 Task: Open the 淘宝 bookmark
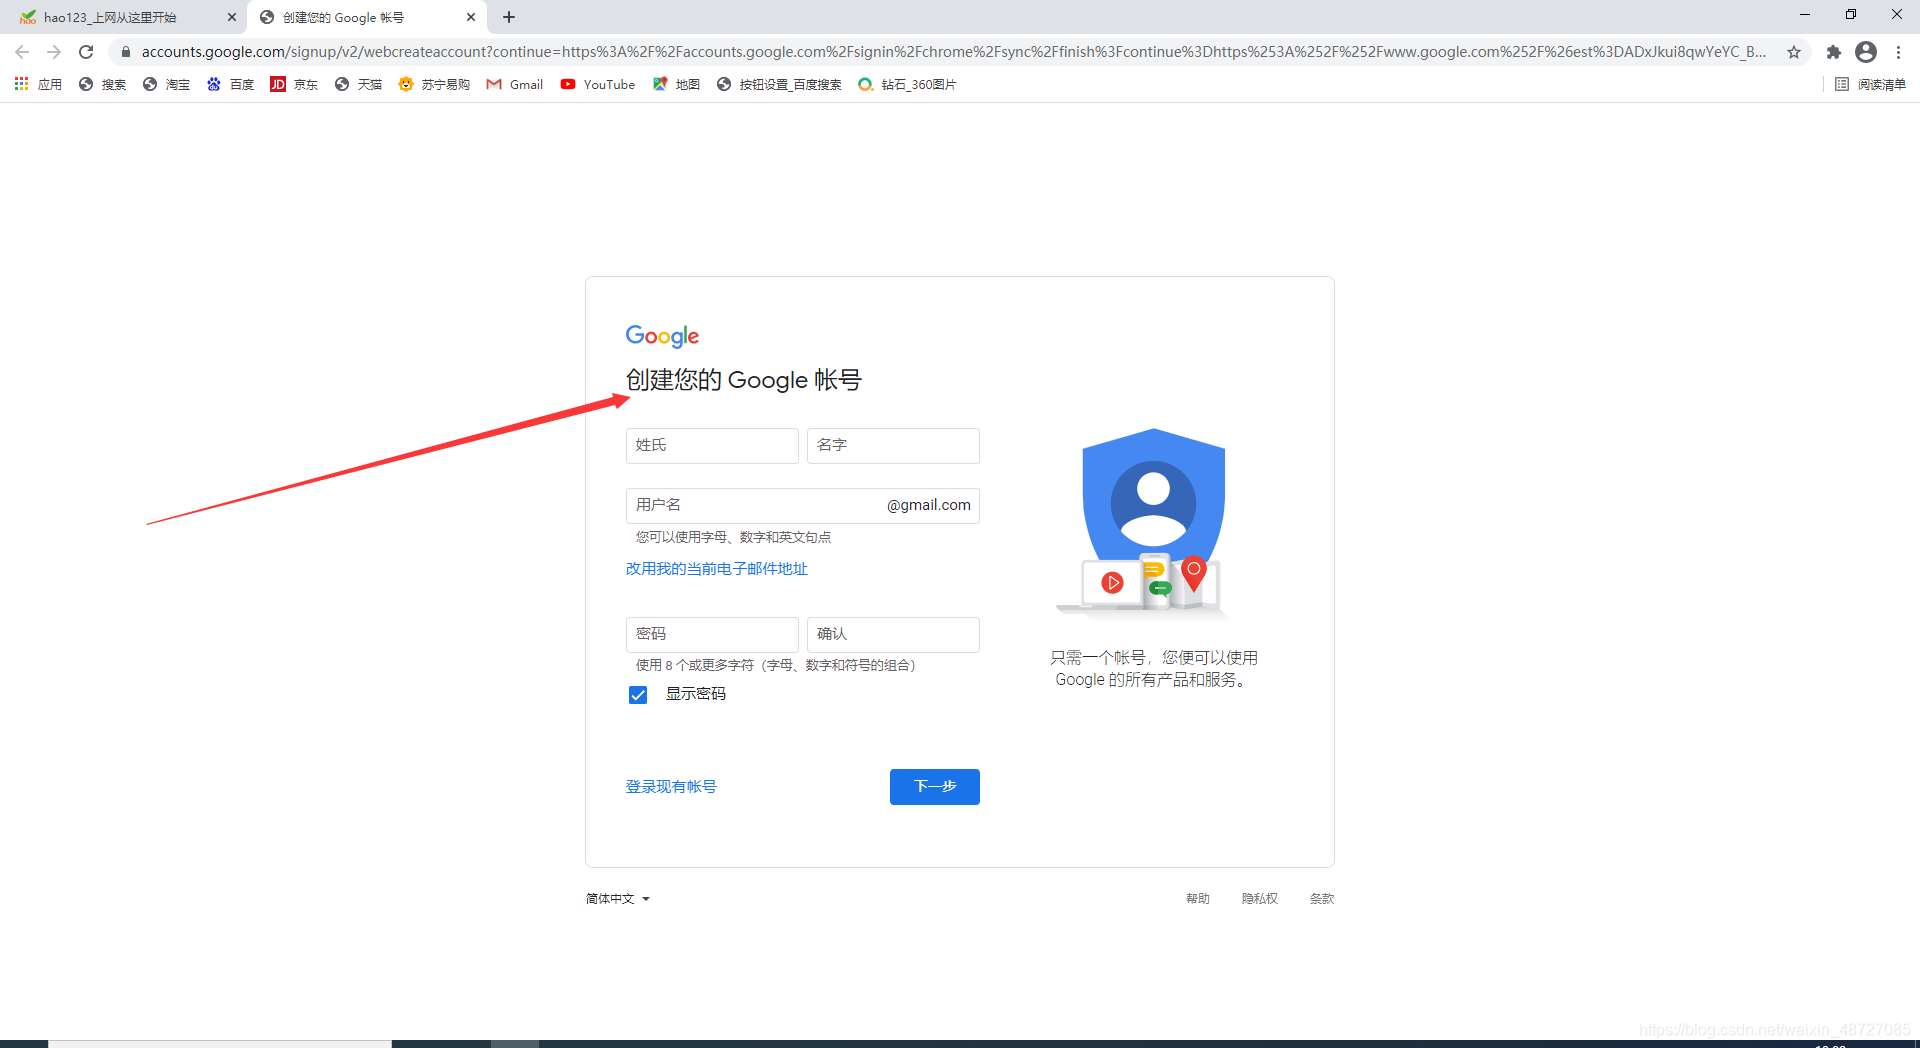click(166, 85)
